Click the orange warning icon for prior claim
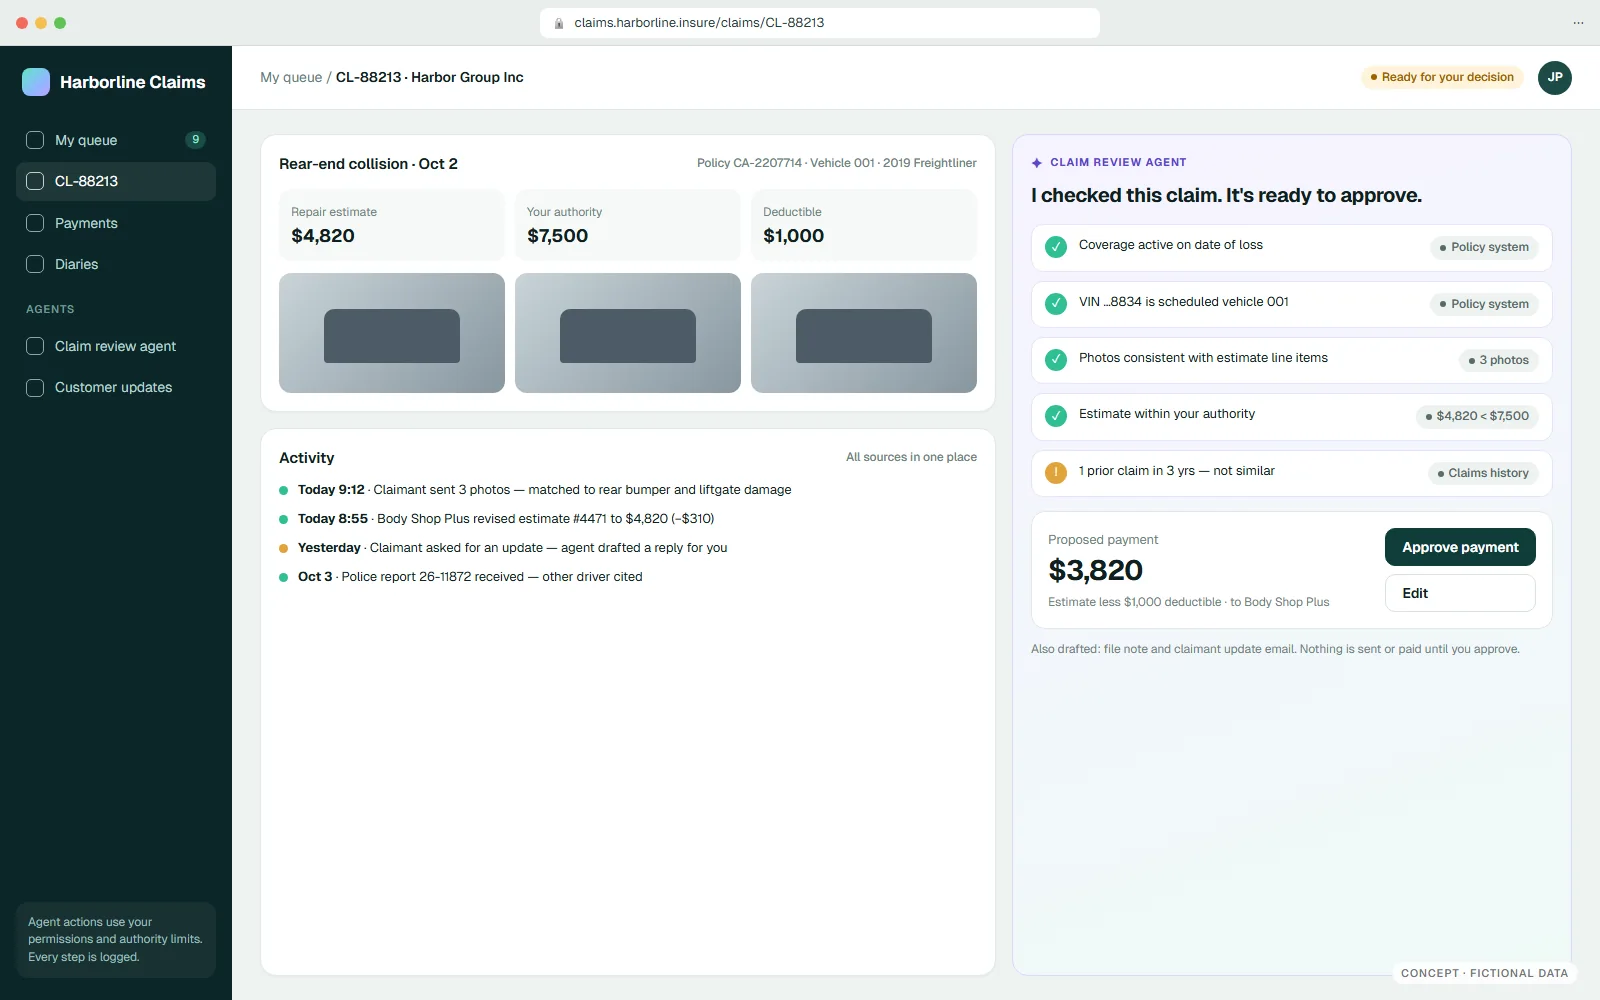 coord(1056,472)
